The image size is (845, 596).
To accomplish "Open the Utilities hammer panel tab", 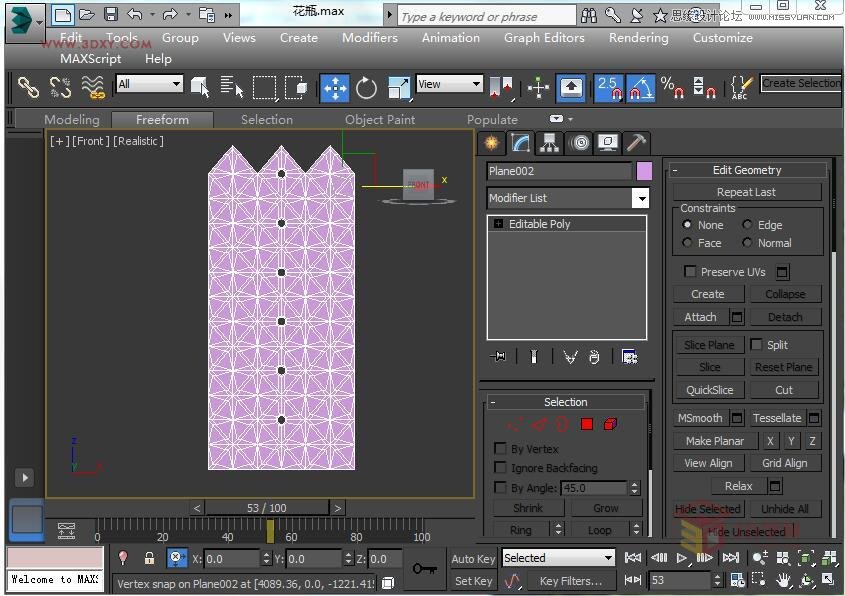I will [636, 142].
